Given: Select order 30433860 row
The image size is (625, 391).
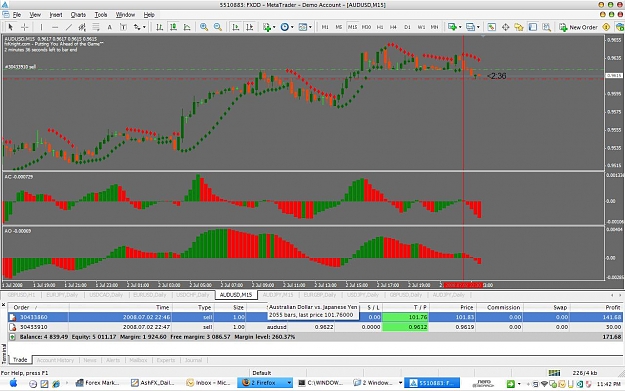Looking at the screenshot, I should [x=316, y=317].
